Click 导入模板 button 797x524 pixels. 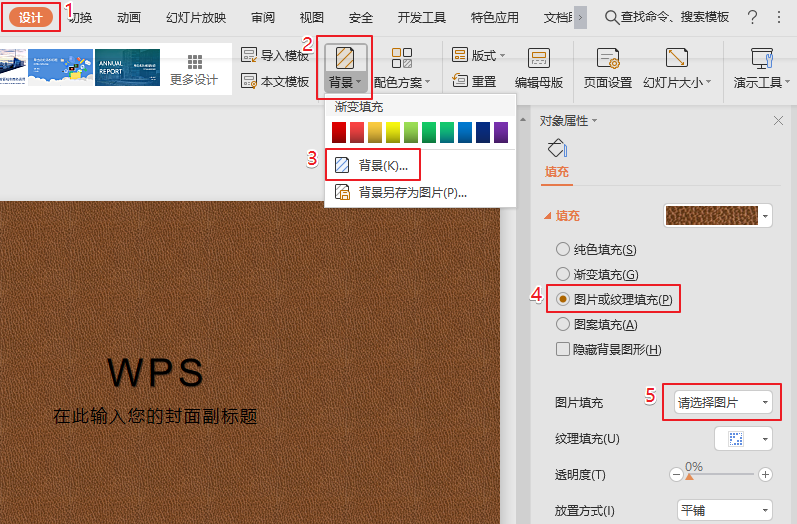point(275,55)
